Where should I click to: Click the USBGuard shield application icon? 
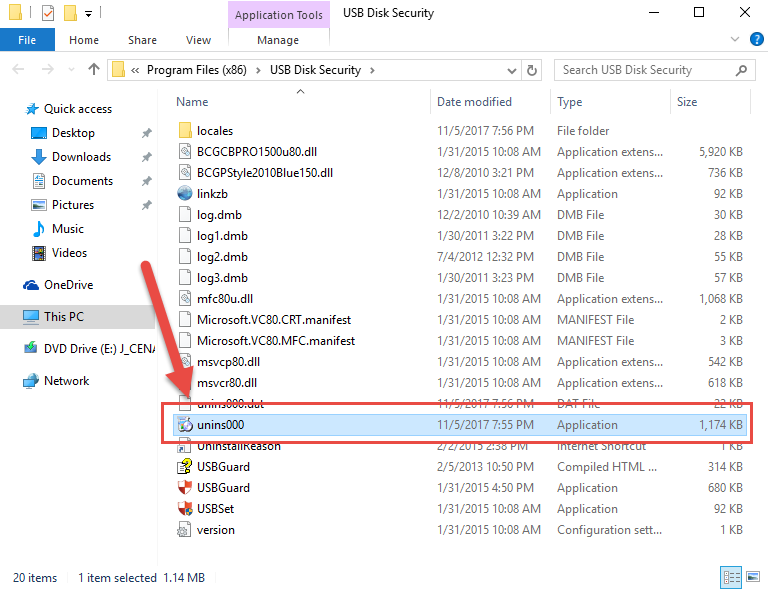(x=185, y=488)
